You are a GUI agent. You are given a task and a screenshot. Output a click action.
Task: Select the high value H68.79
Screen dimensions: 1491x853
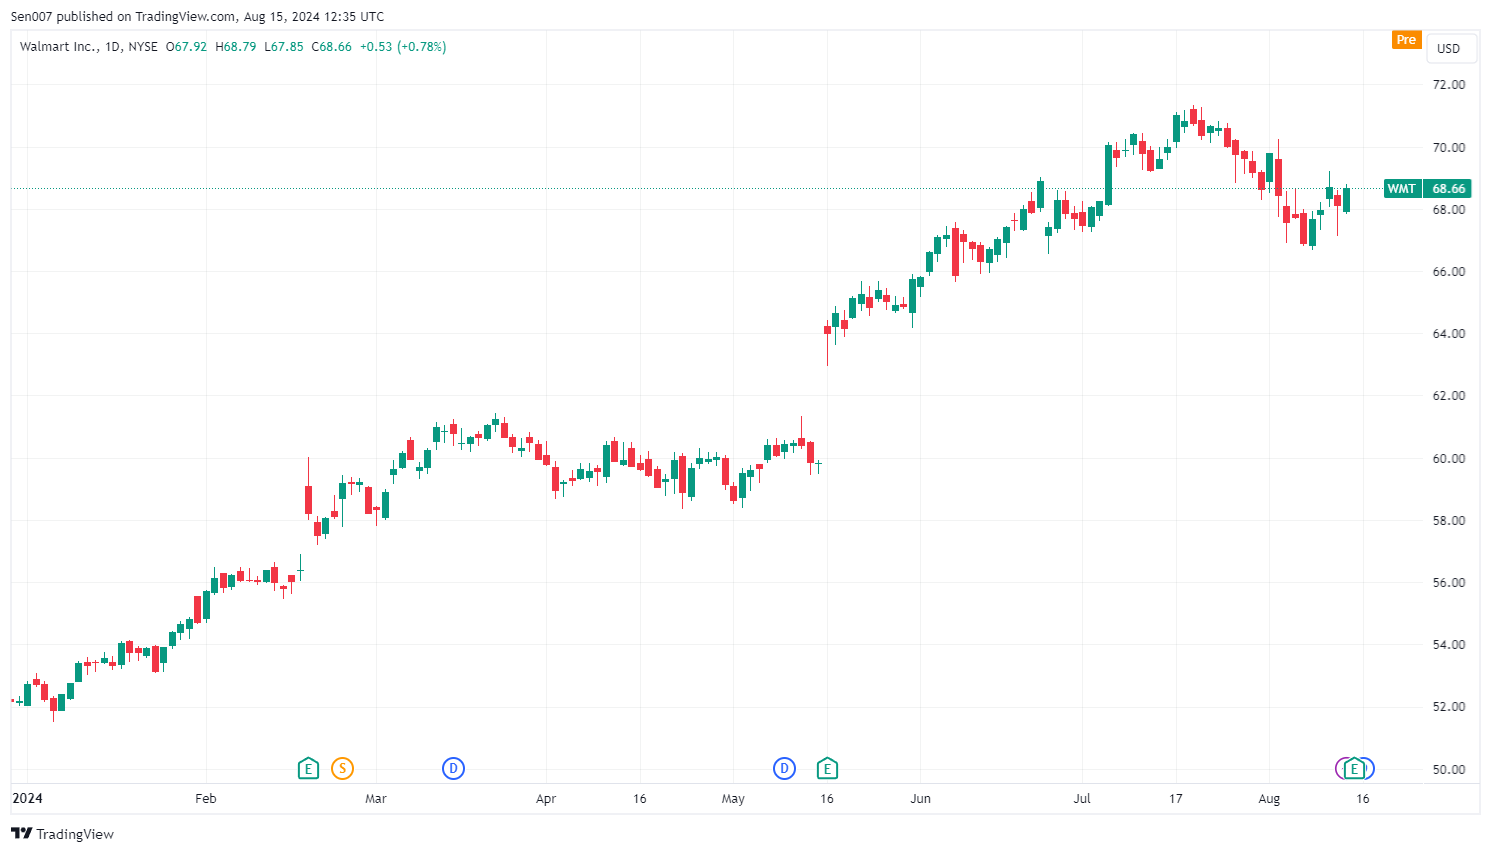[x=236, y=46]
